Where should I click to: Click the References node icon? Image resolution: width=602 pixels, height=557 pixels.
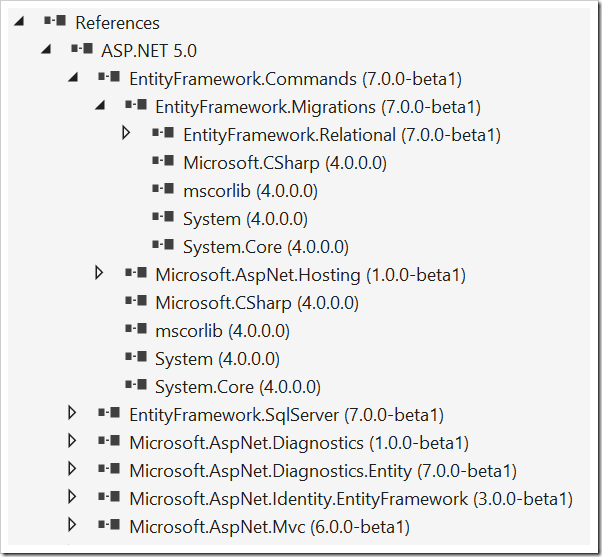55,20
